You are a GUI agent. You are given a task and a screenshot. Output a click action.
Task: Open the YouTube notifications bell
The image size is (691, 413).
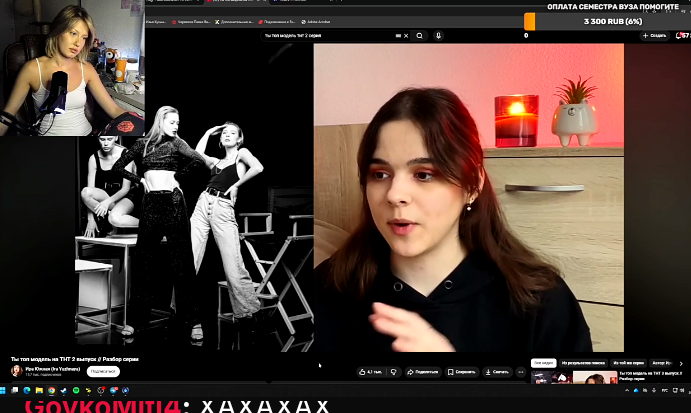point(679,36)
